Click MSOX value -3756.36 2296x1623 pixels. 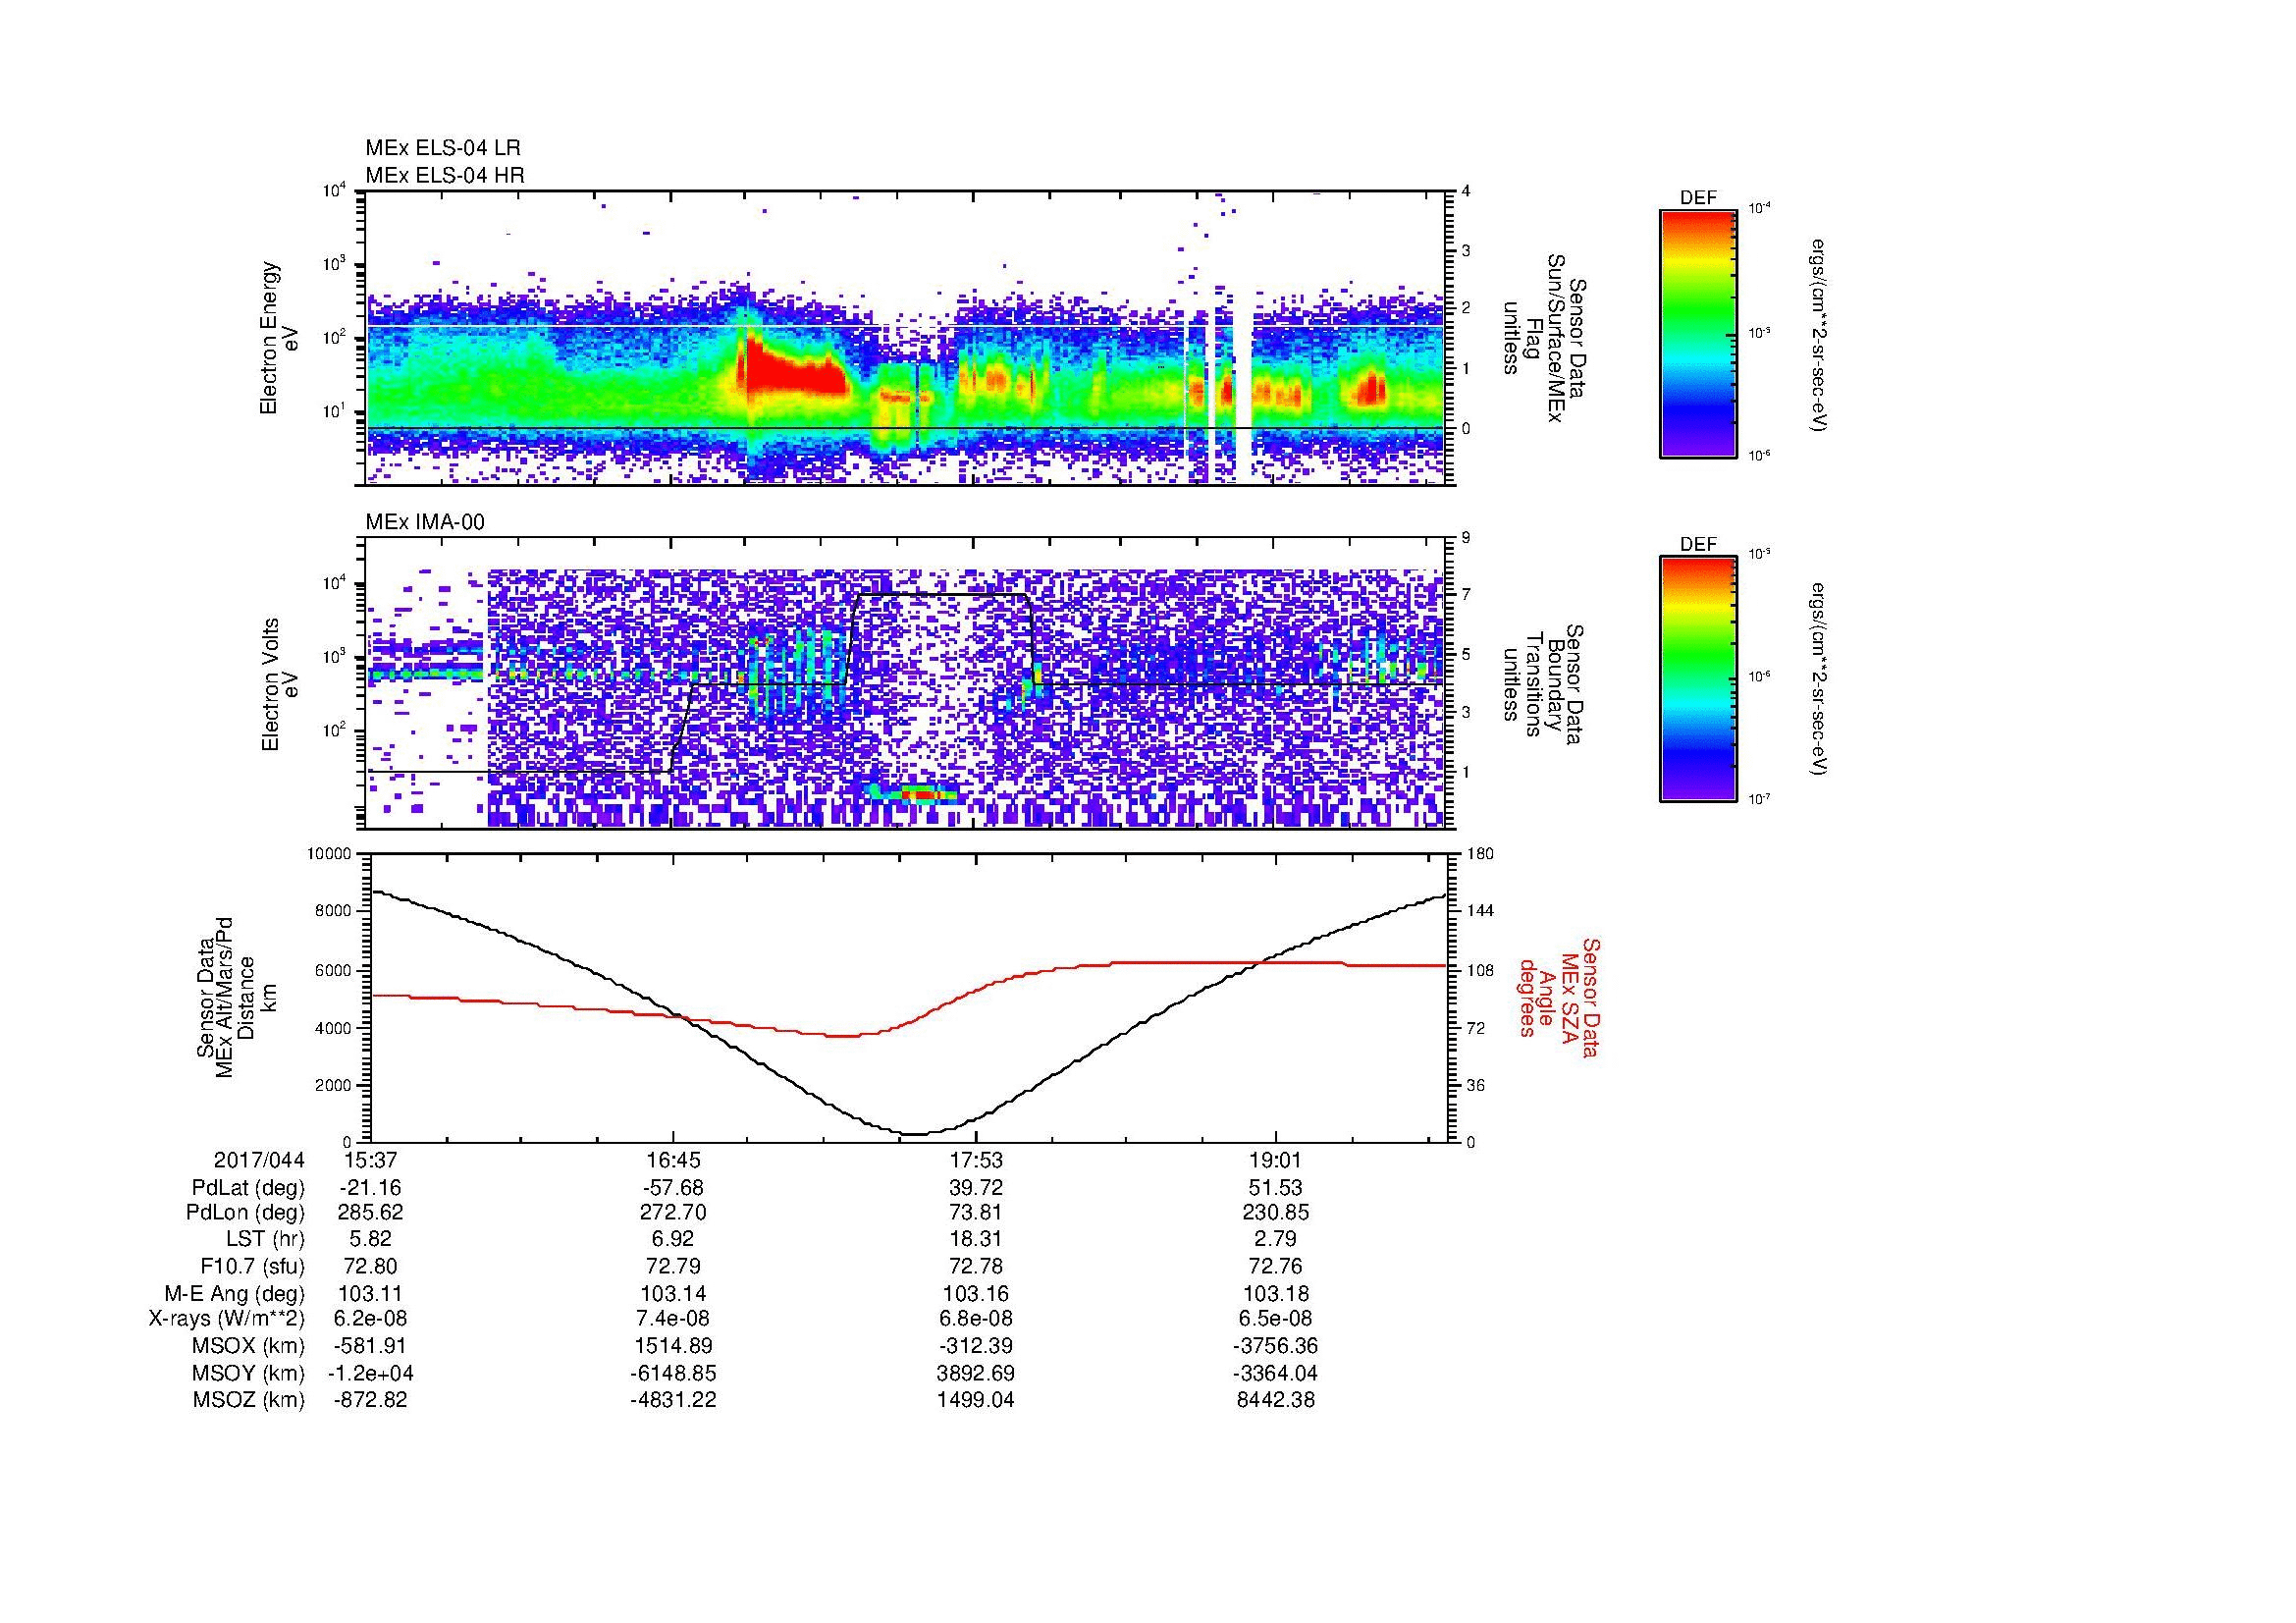coord(1276,1346)
